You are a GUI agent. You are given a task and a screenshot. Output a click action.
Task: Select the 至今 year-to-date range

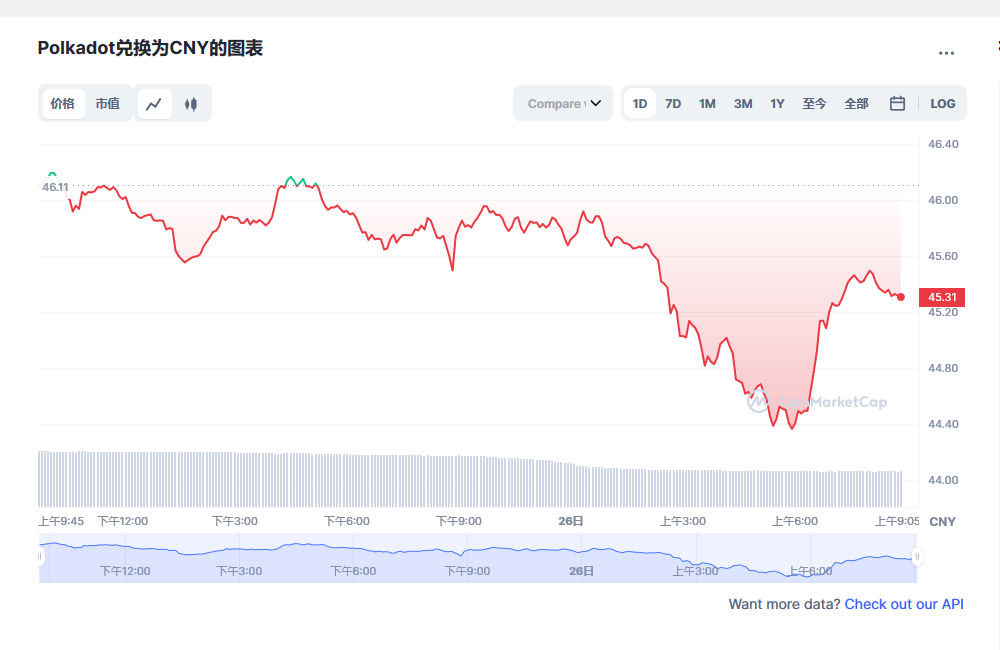814,103
